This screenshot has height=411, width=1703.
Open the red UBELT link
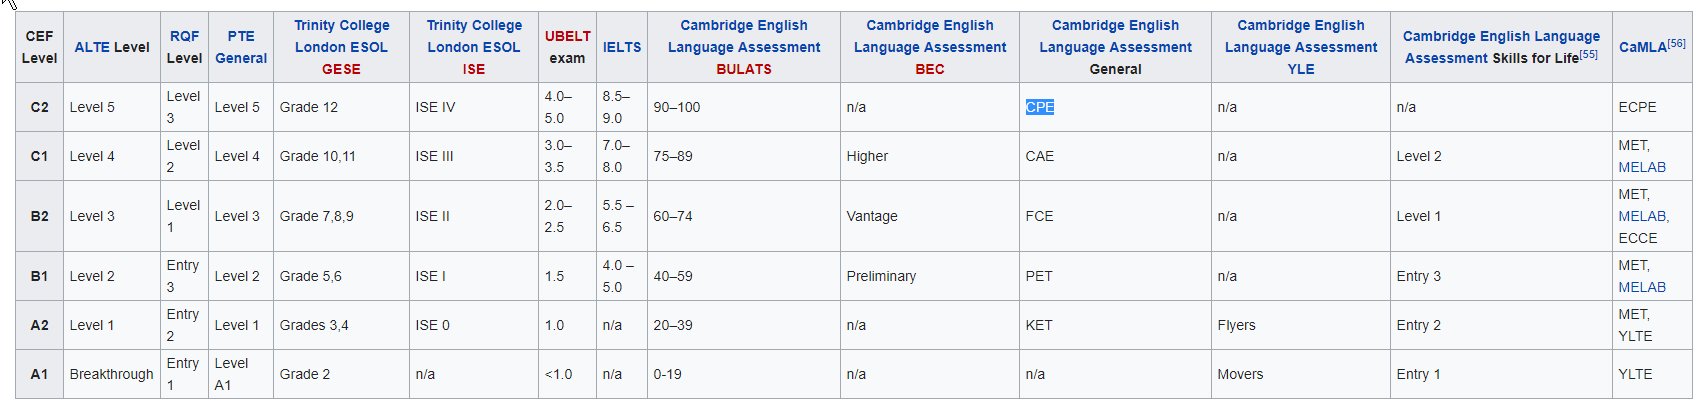(568, 36)
